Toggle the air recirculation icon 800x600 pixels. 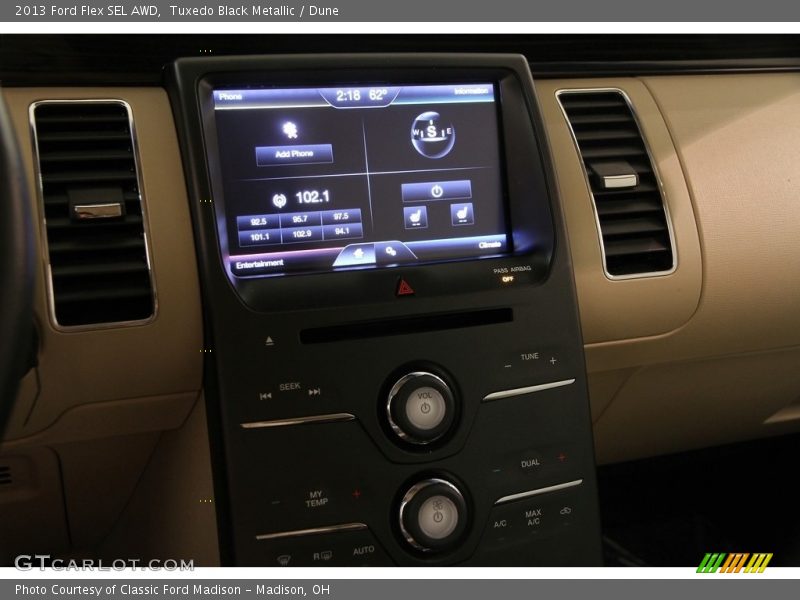point(565,511)
